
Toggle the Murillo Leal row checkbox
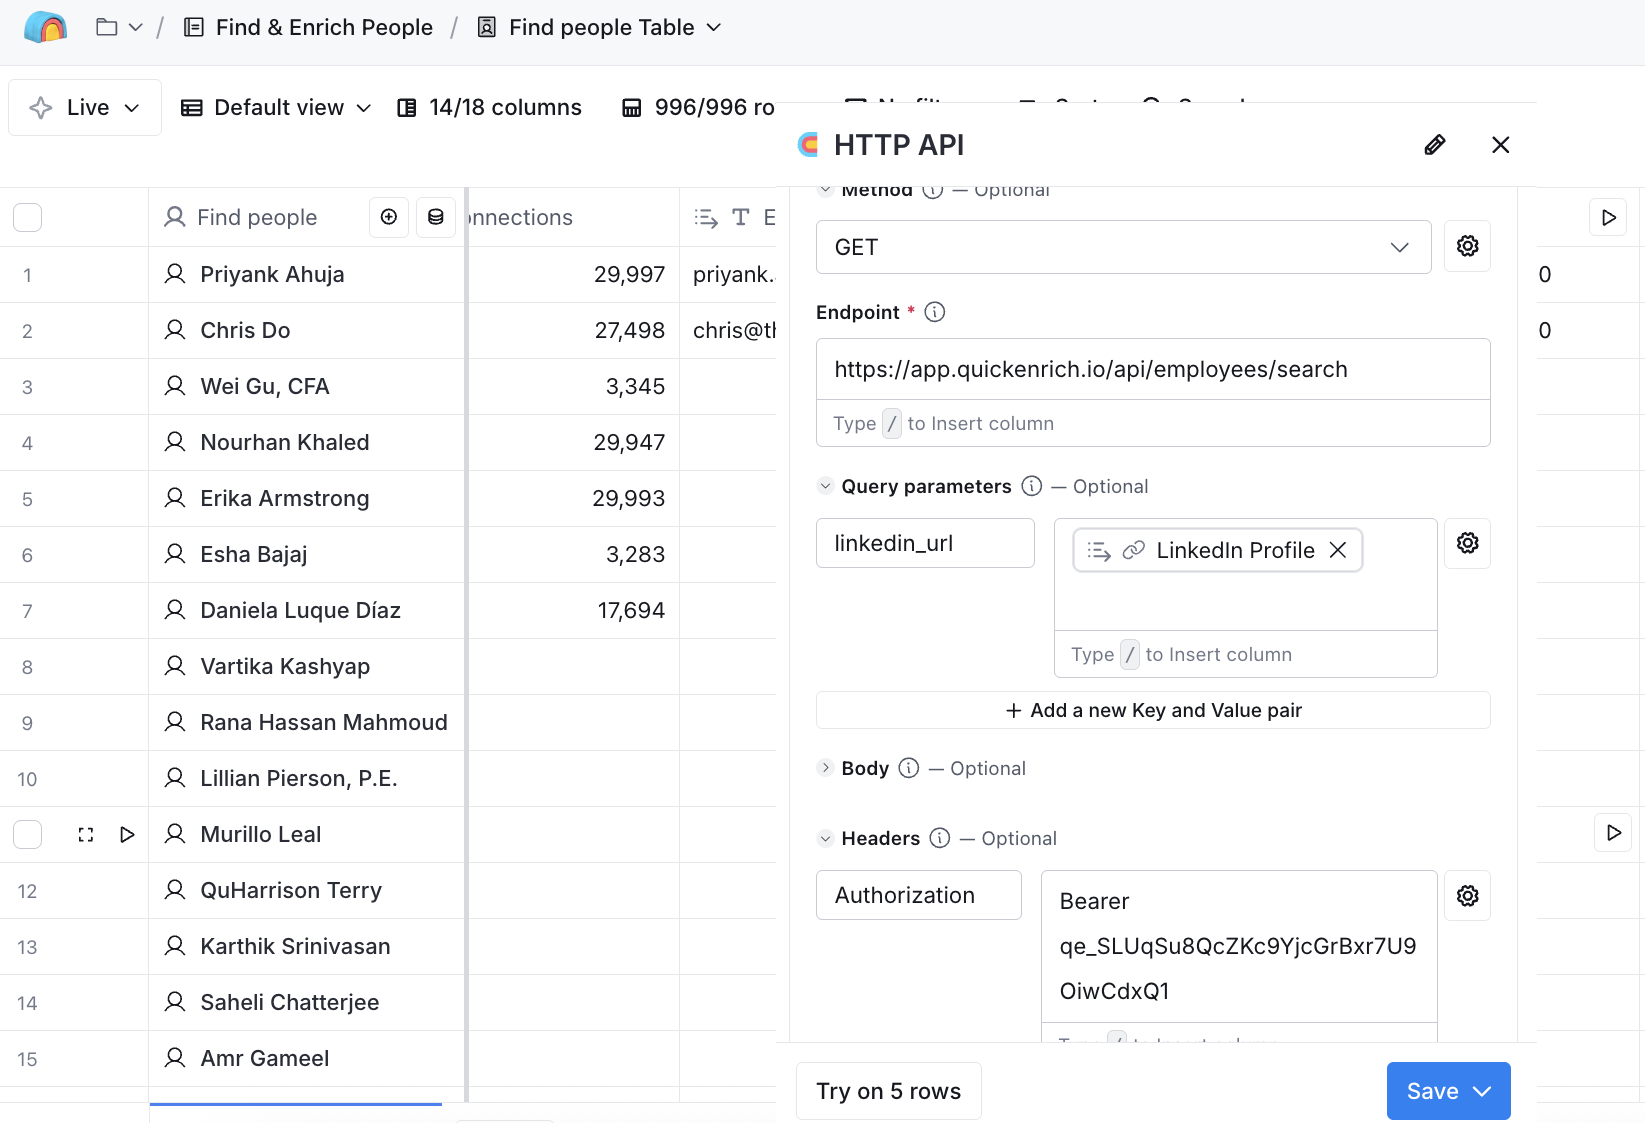[28, 834]
